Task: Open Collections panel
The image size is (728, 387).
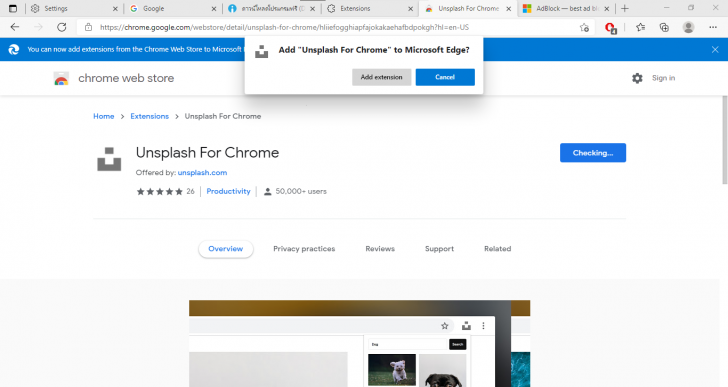Action: (x=664, y=27)
